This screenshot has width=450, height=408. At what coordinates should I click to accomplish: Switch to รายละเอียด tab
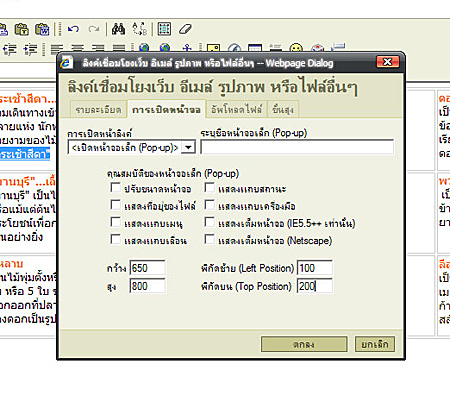click(98, 109)
